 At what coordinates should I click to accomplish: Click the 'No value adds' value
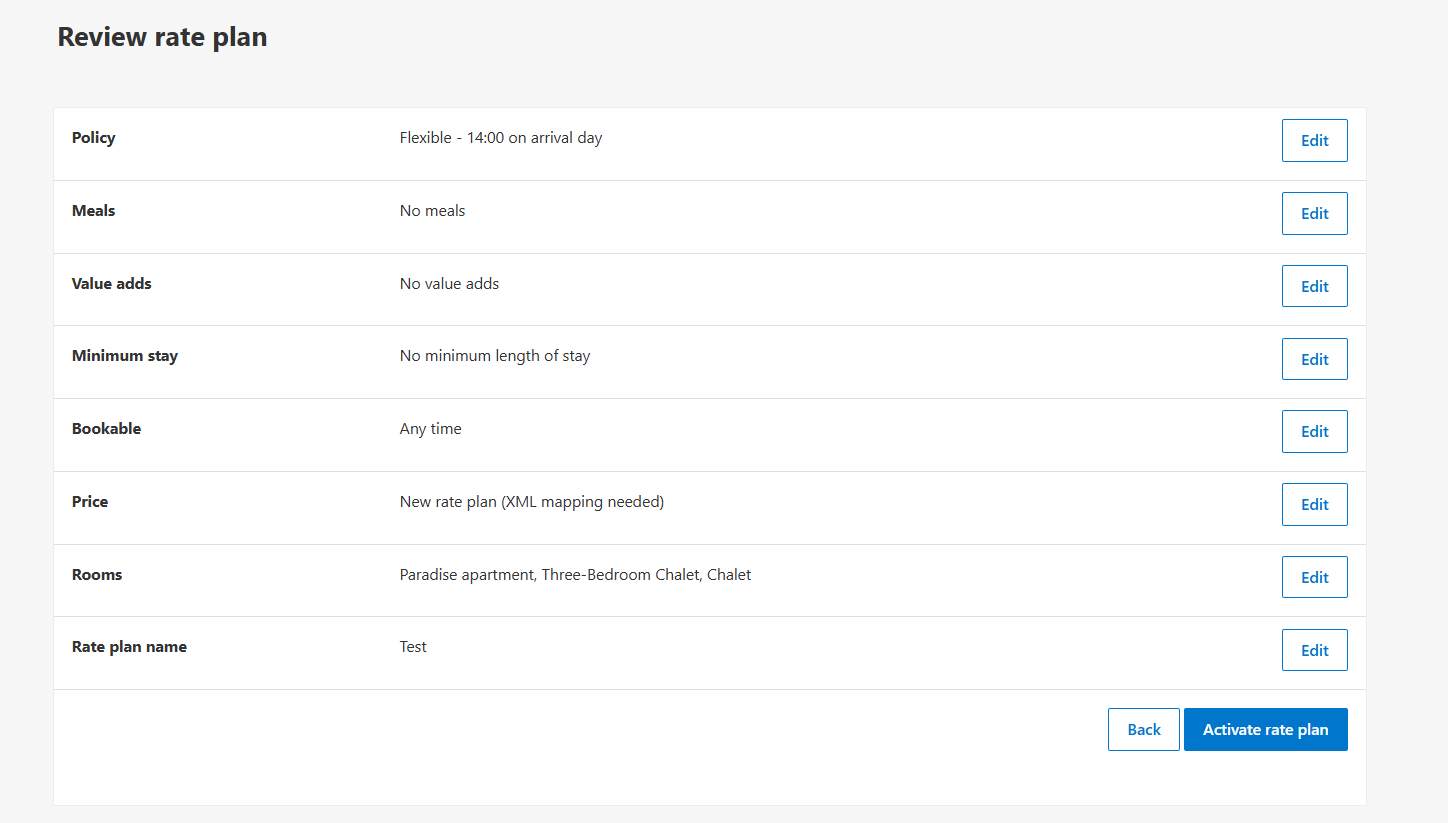(x=449, y=284)
